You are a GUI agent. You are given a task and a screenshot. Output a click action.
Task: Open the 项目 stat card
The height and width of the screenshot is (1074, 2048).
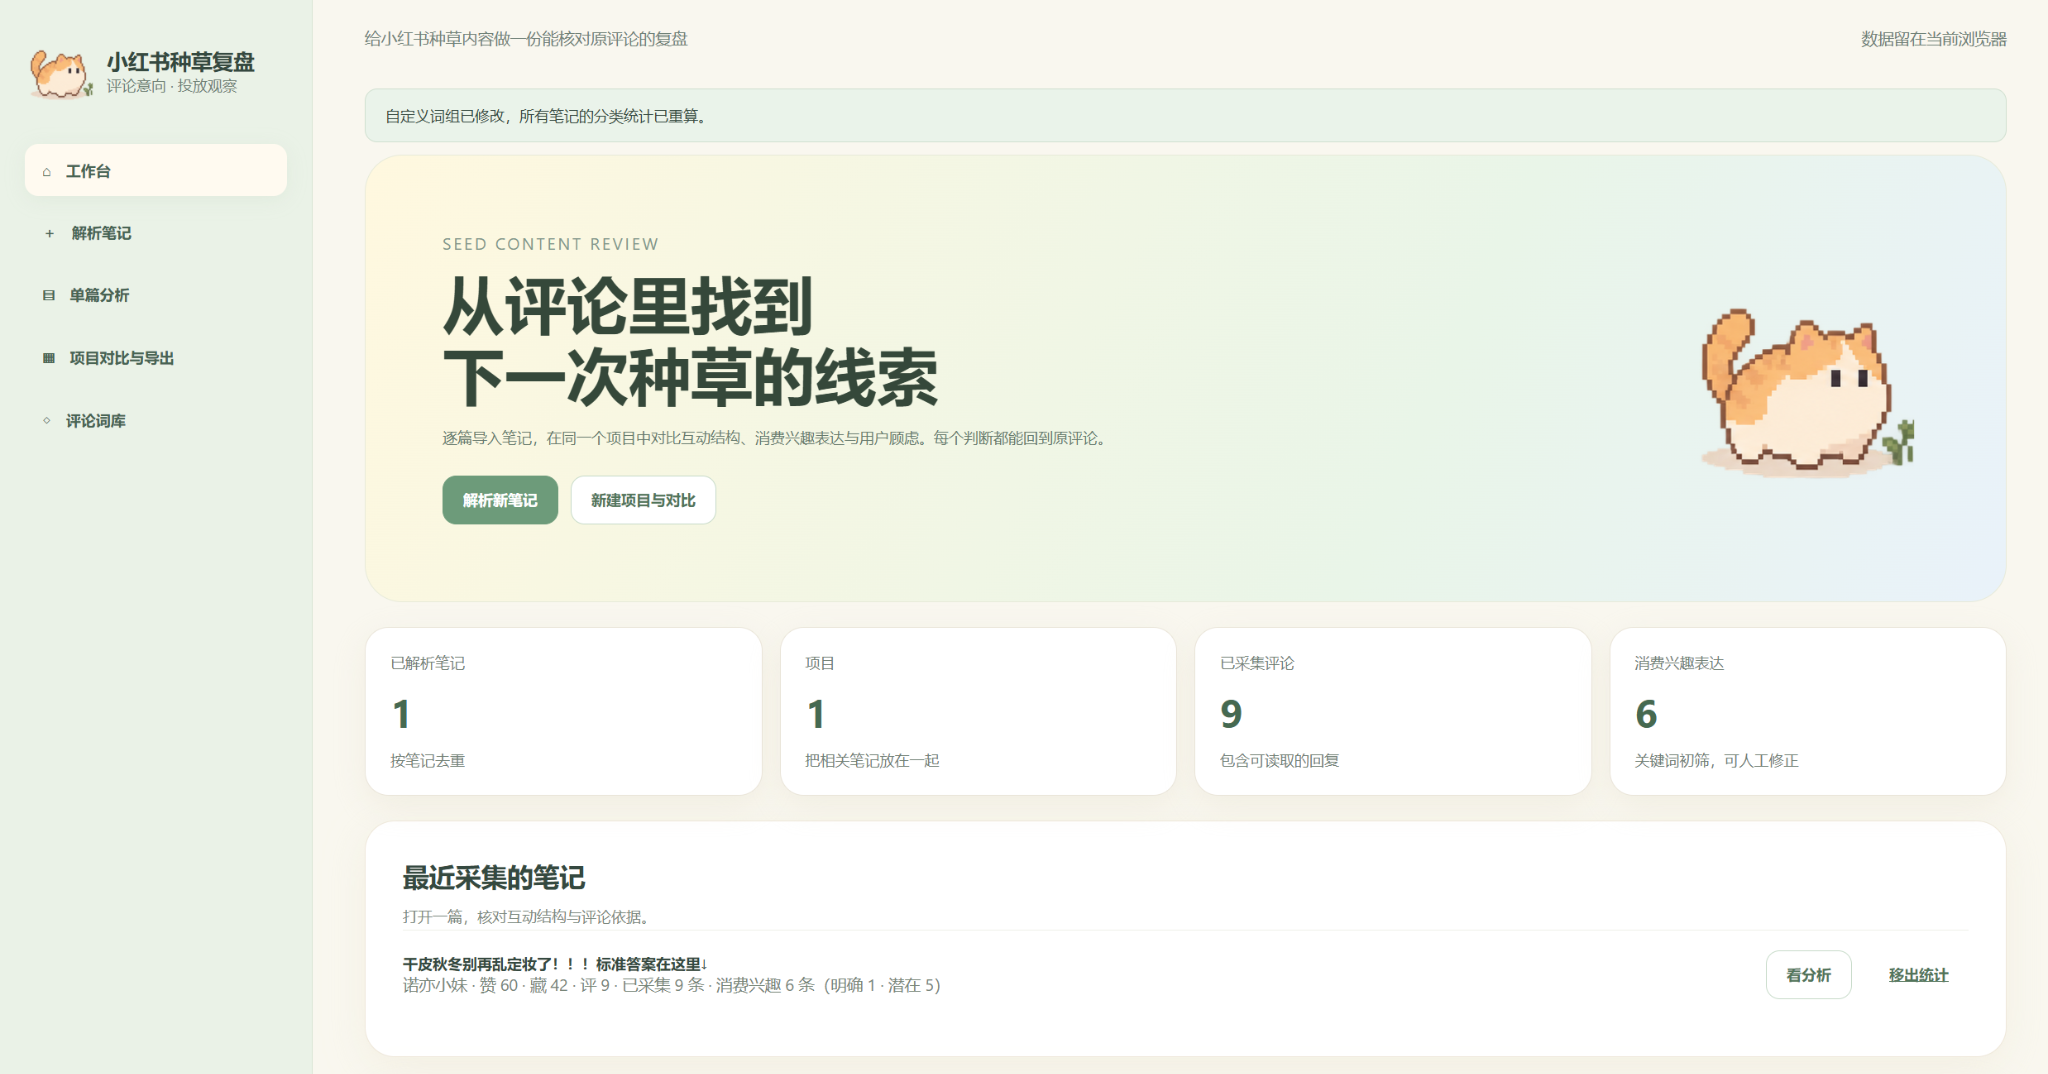pyautogui.click(x=978, y=711)
